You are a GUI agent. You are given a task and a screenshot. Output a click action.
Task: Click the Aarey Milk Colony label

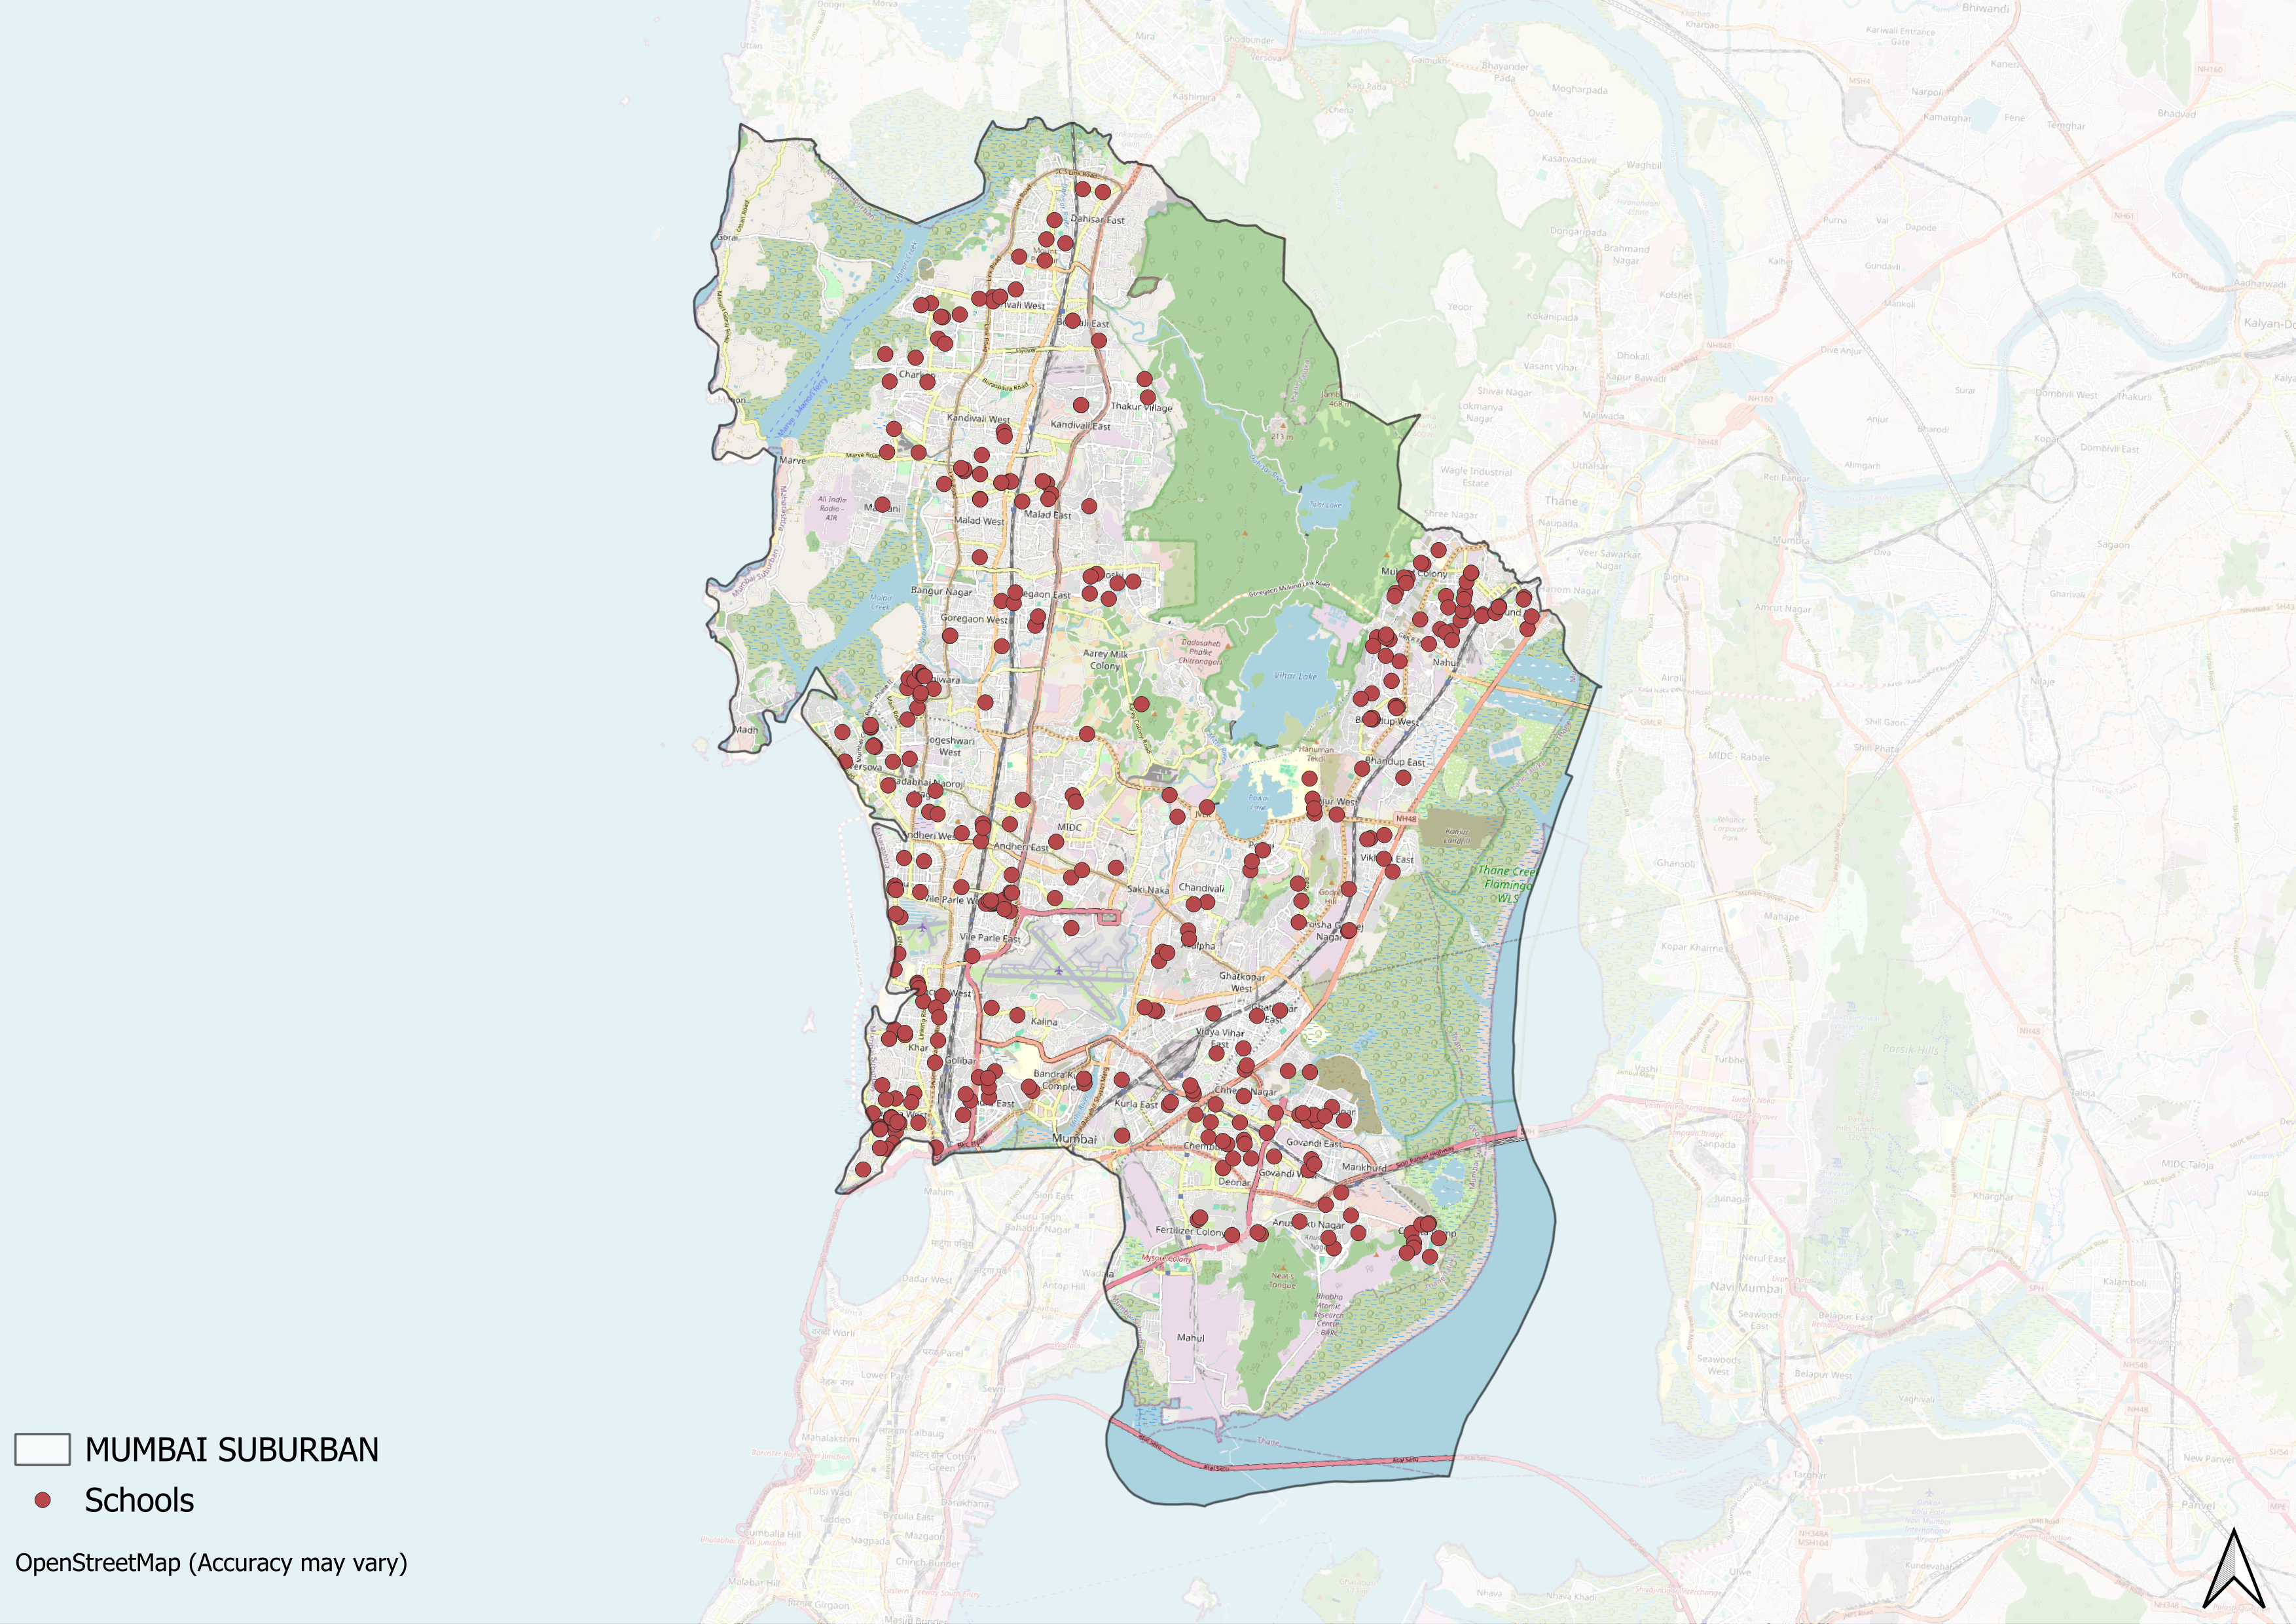[x=1105, y=659]
